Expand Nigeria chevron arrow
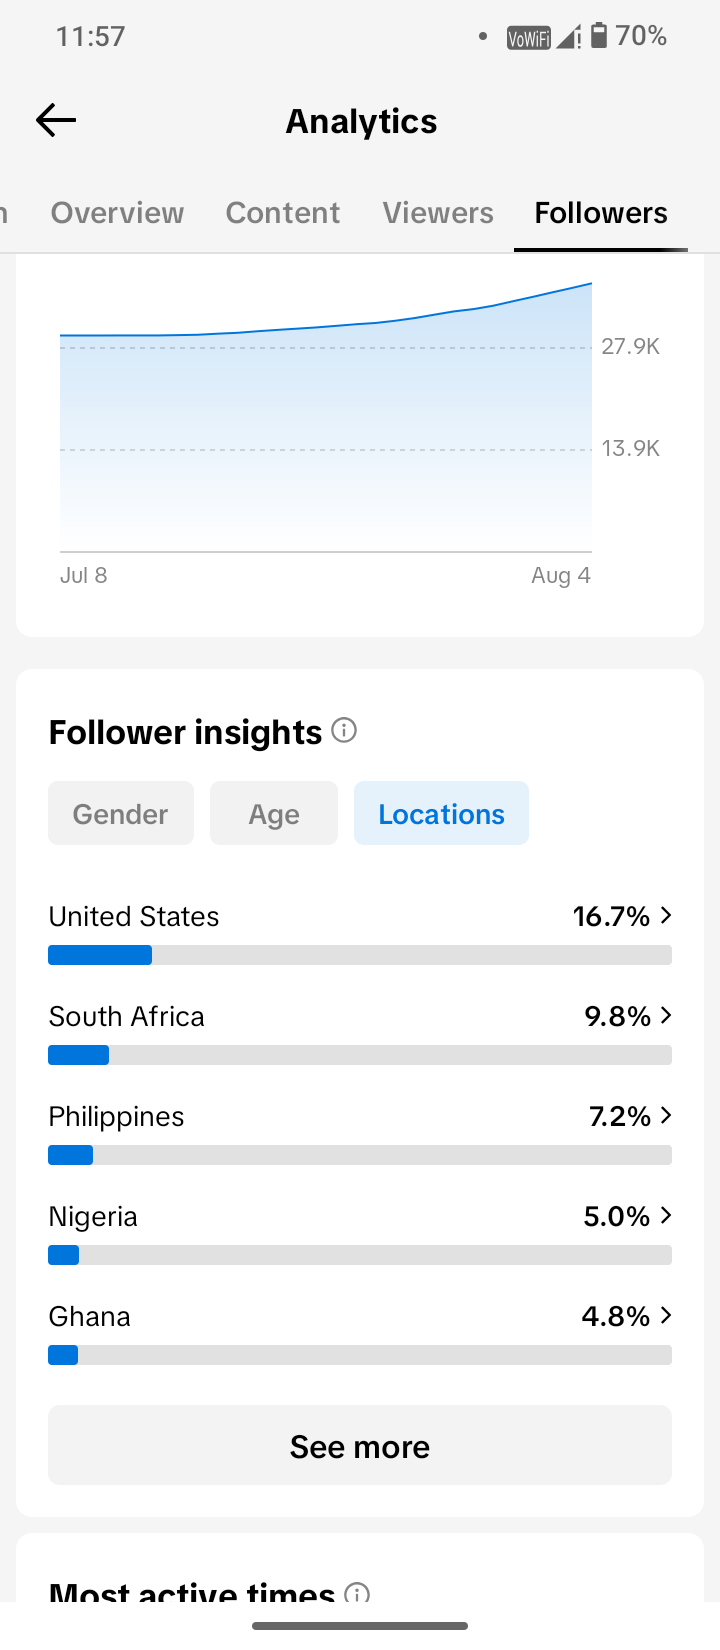Viewport: 720px width, 1650px height. [666, 1215]
